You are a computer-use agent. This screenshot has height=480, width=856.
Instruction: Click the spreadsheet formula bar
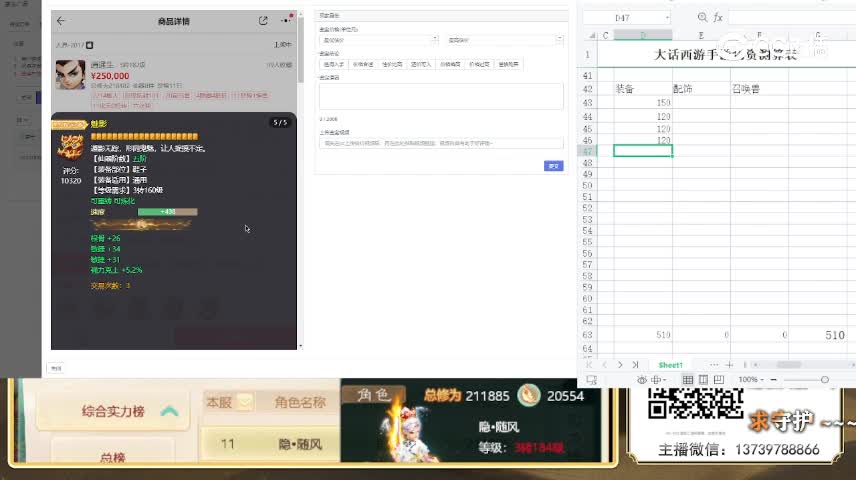tap(793, 18)
